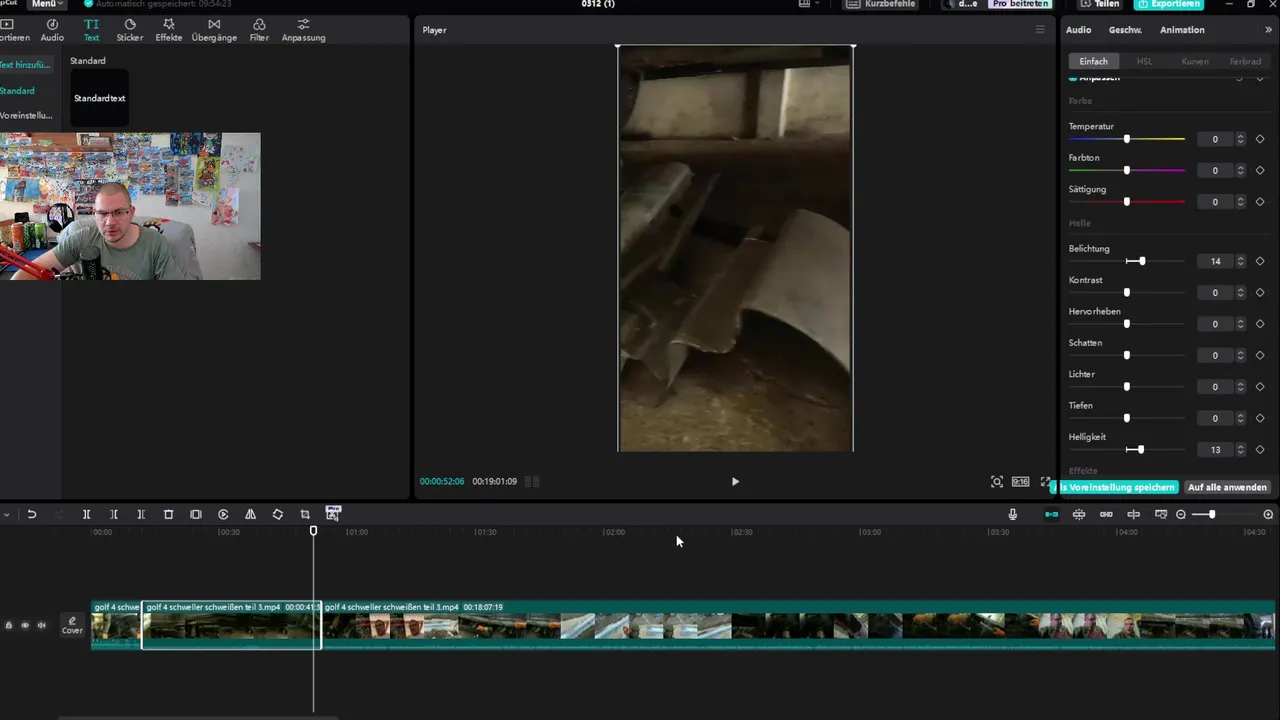Viewport: 1280px width, 720px height.
Task: Mirror the selected clip horizontally
Action: pyautogui.click(x=250, y=514)
